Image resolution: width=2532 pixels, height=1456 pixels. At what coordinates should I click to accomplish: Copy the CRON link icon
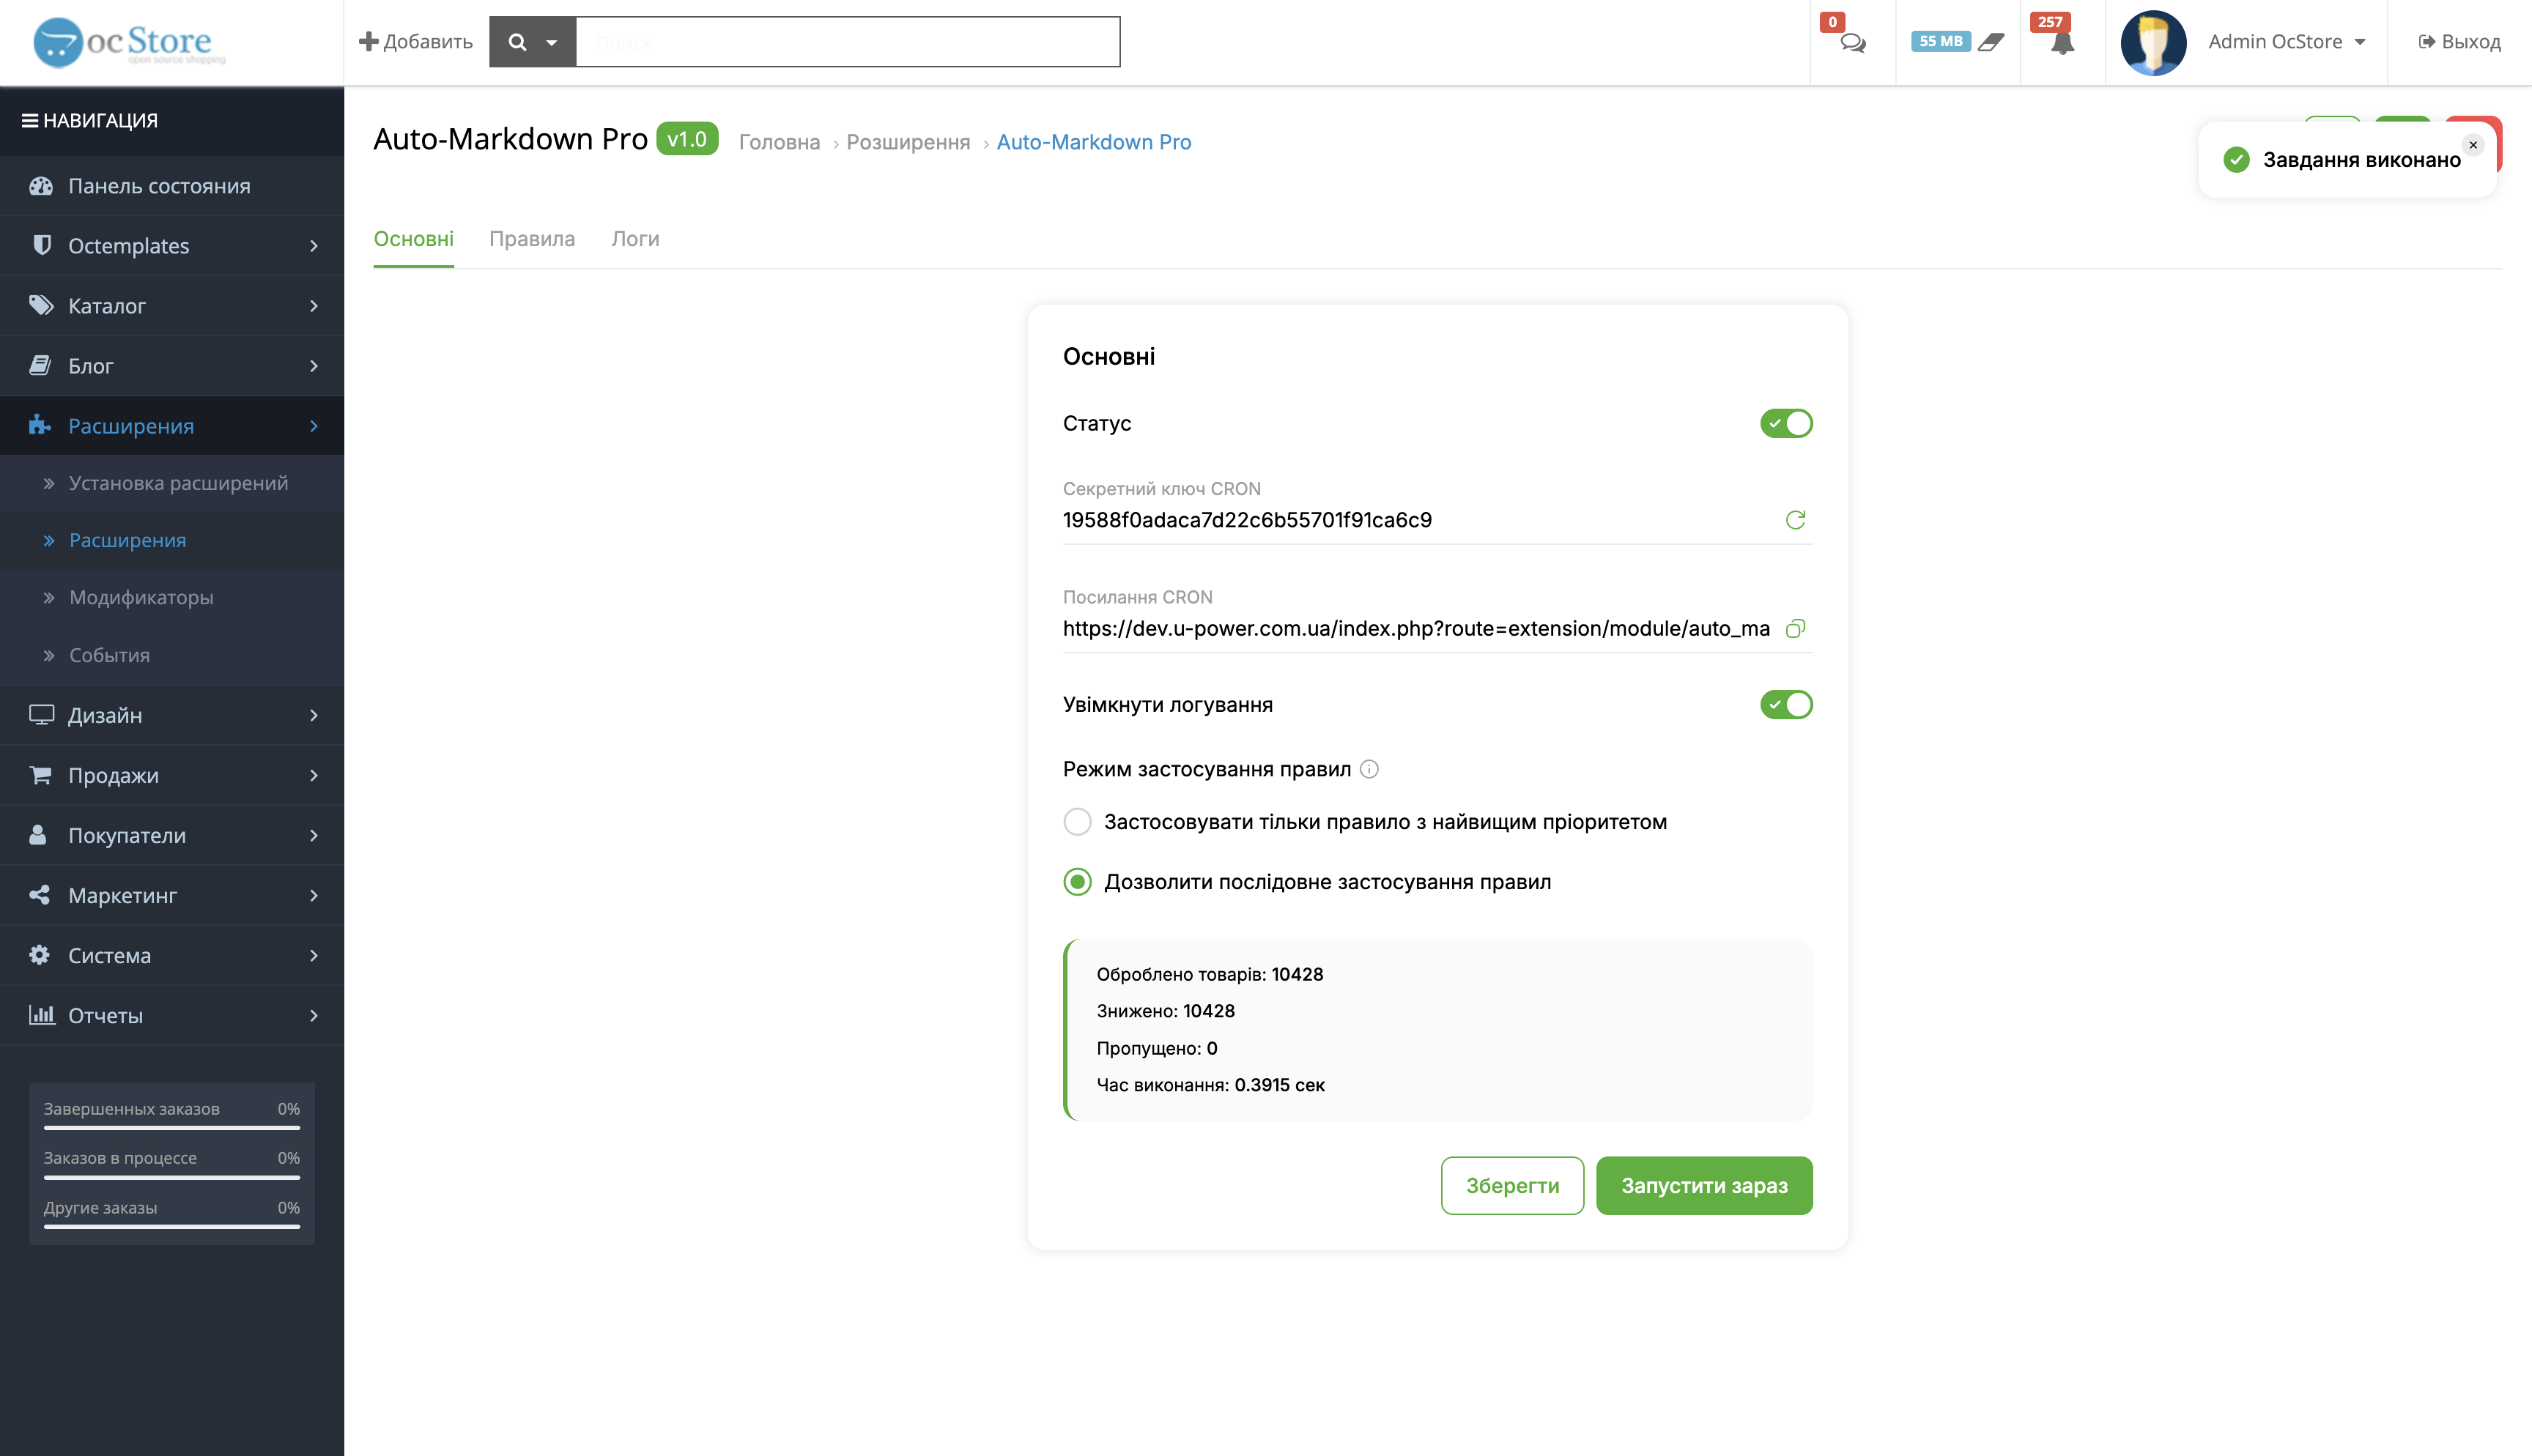pyautogui.click(x=1796, y=628)
